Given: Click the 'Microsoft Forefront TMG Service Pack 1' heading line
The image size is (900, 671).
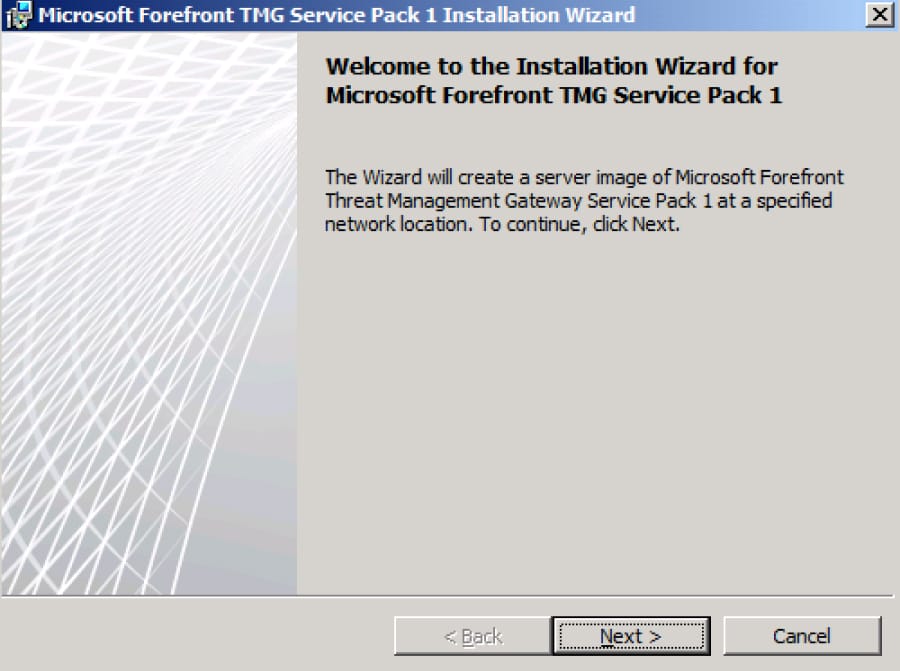Looking at the screenshot, I should pos(554,95).
